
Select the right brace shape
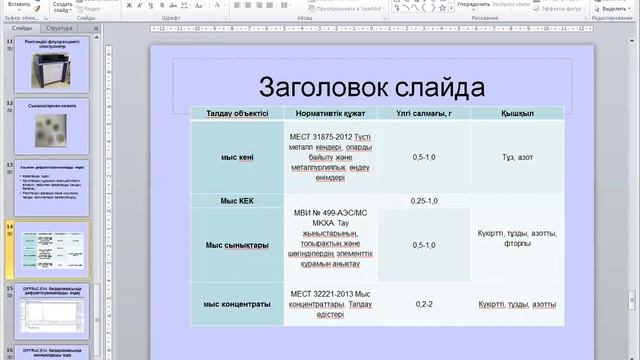coord(433,8)
